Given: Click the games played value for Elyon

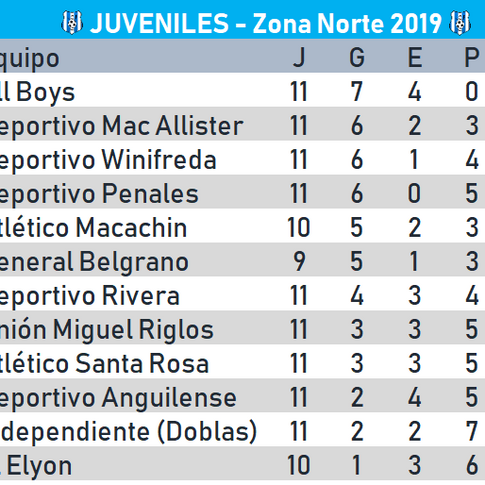Looking at the screenshot, I should tap(299, 465).
